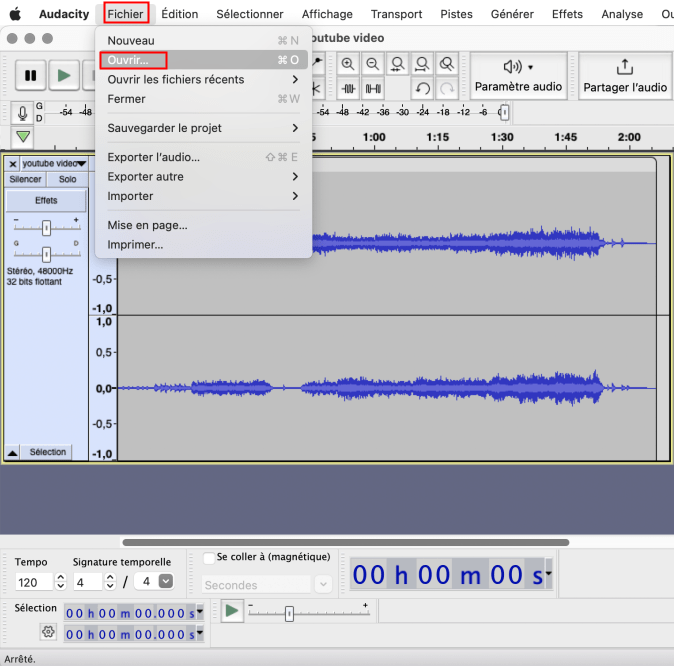
Task: Click the playback meter level slider handle
Action: point(505,113)
